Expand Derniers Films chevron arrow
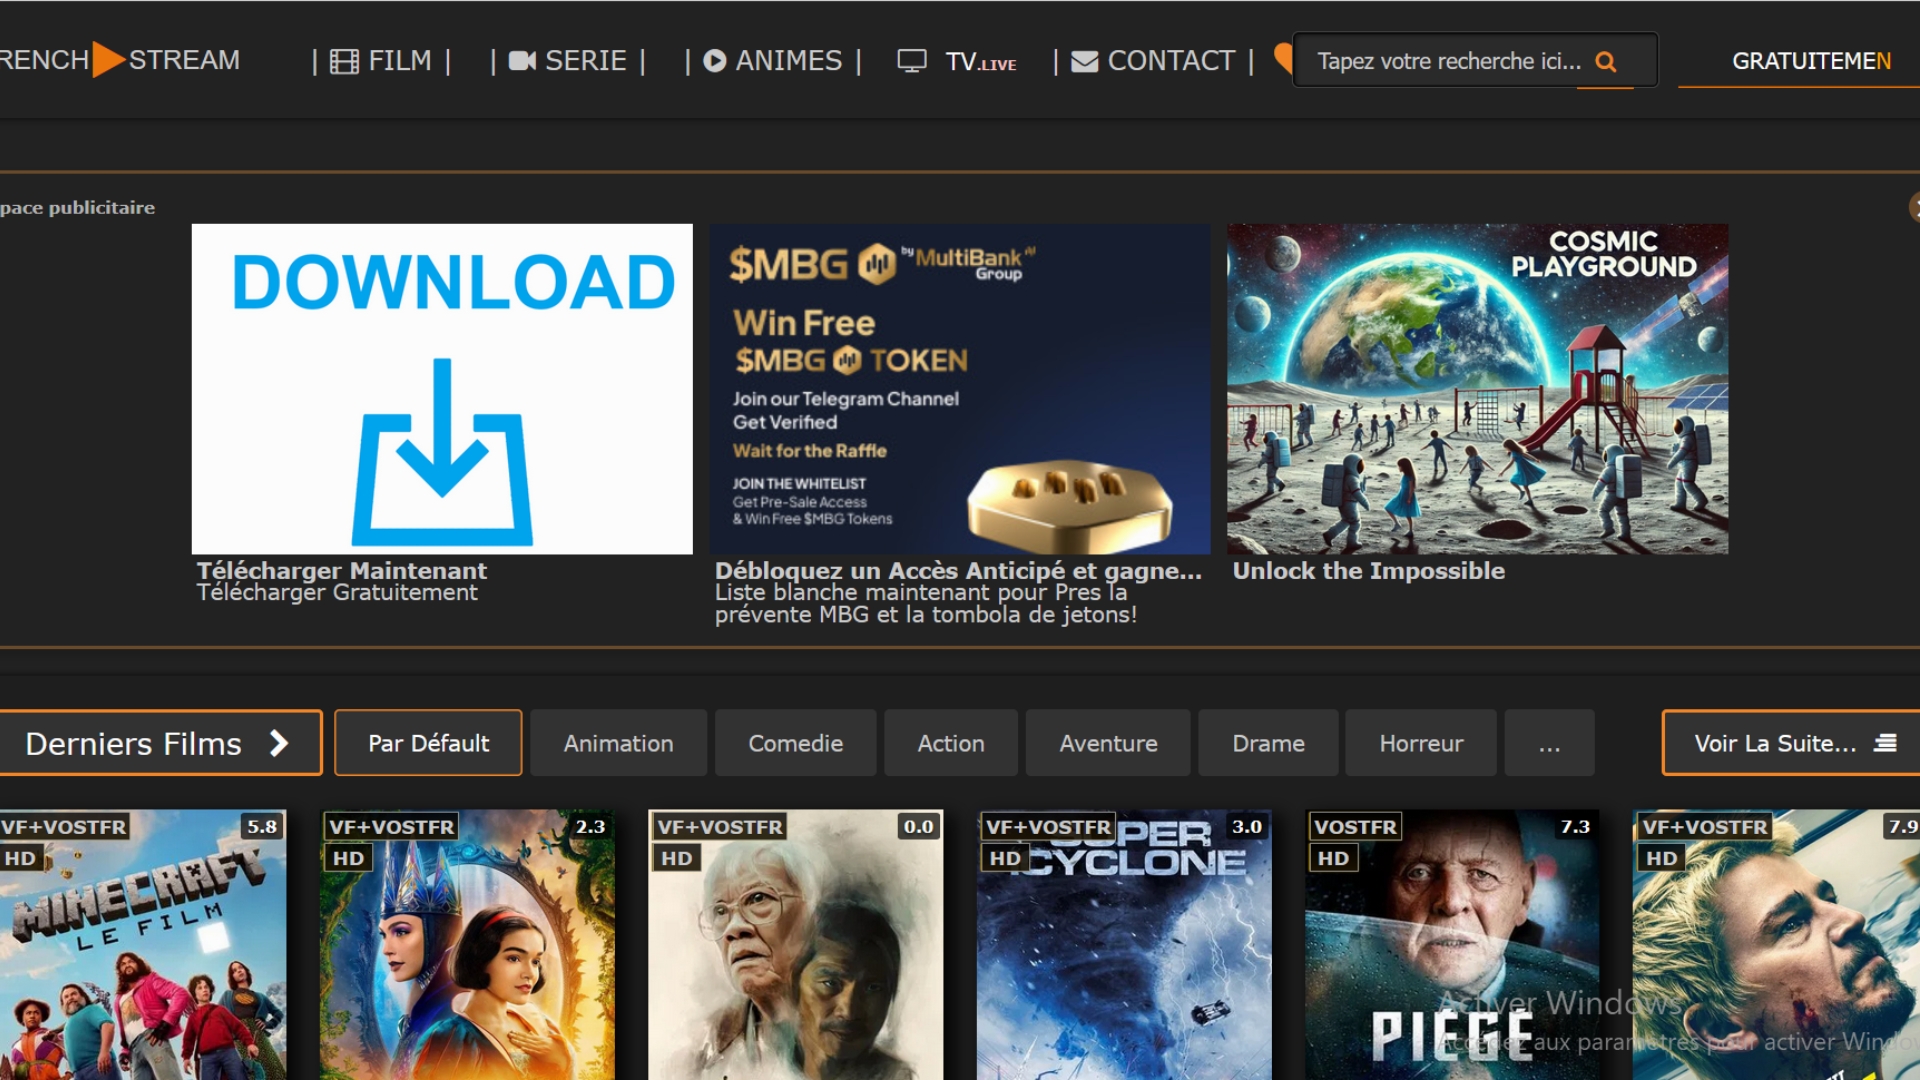1920x1080 pixels. click(279, 743)
